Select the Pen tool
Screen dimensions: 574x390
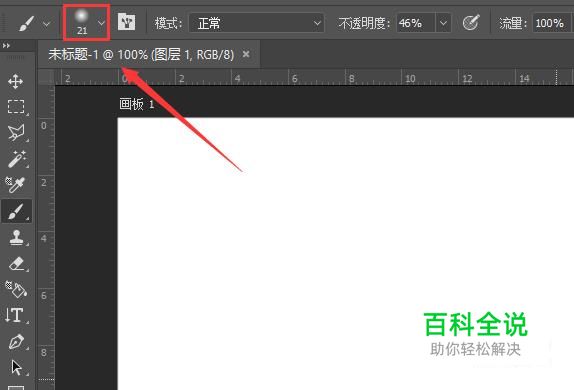coord(16,342)
